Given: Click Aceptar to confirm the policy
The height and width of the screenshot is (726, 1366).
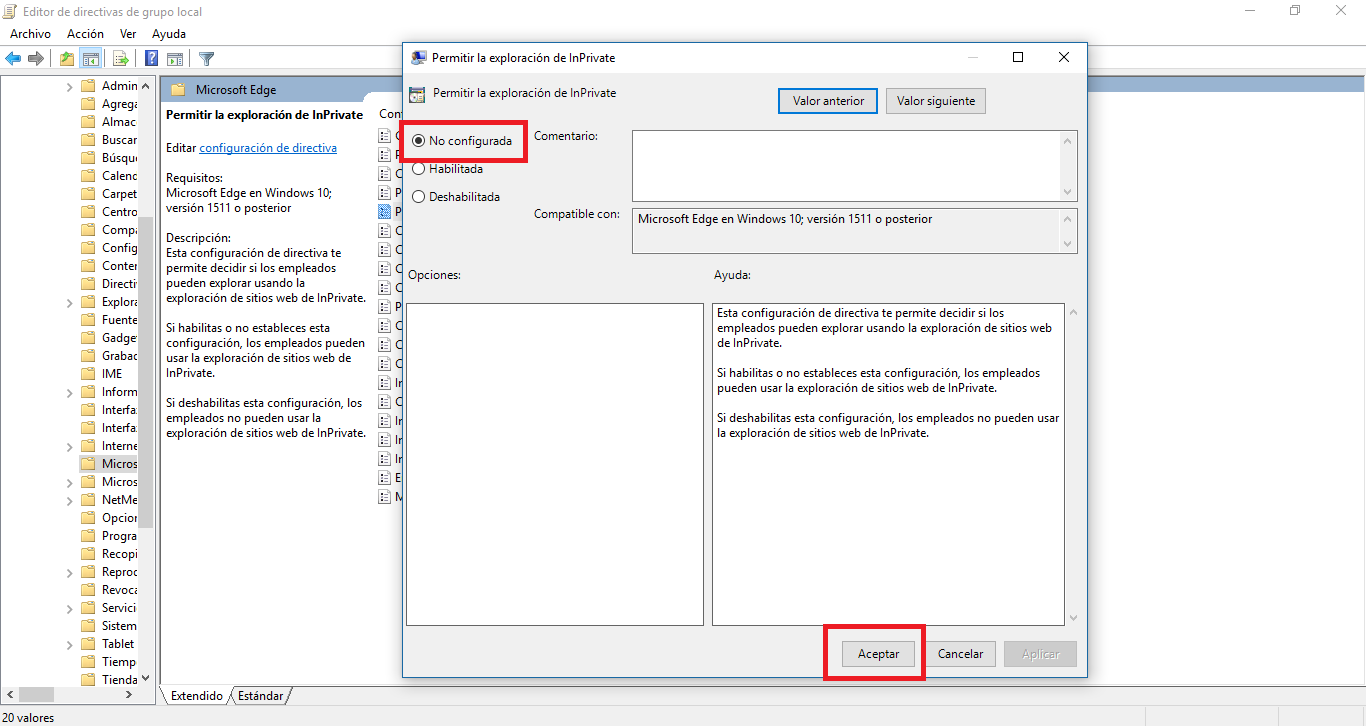Looking at the screenshot, I should point(879,654).
